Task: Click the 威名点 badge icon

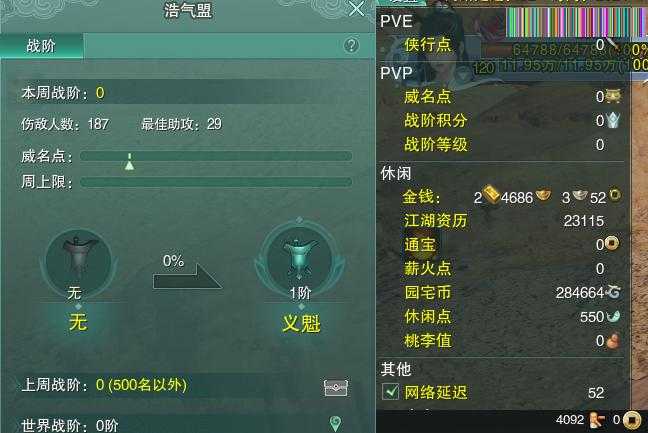Action: (613, 96)
